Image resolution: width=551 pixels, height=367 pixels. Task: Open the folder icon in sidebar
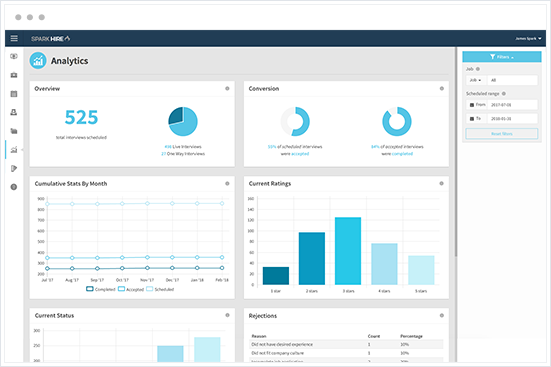pos(14,131)
